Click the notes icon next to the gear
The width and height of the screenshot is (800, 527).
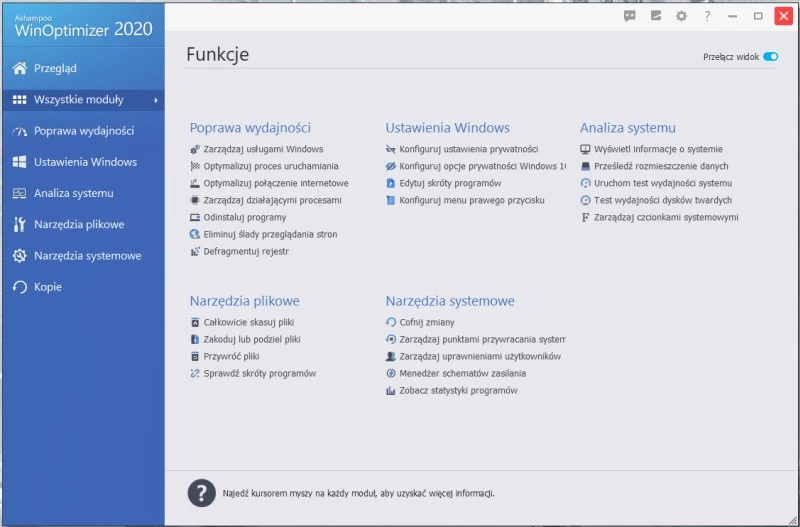pos(656,16)
